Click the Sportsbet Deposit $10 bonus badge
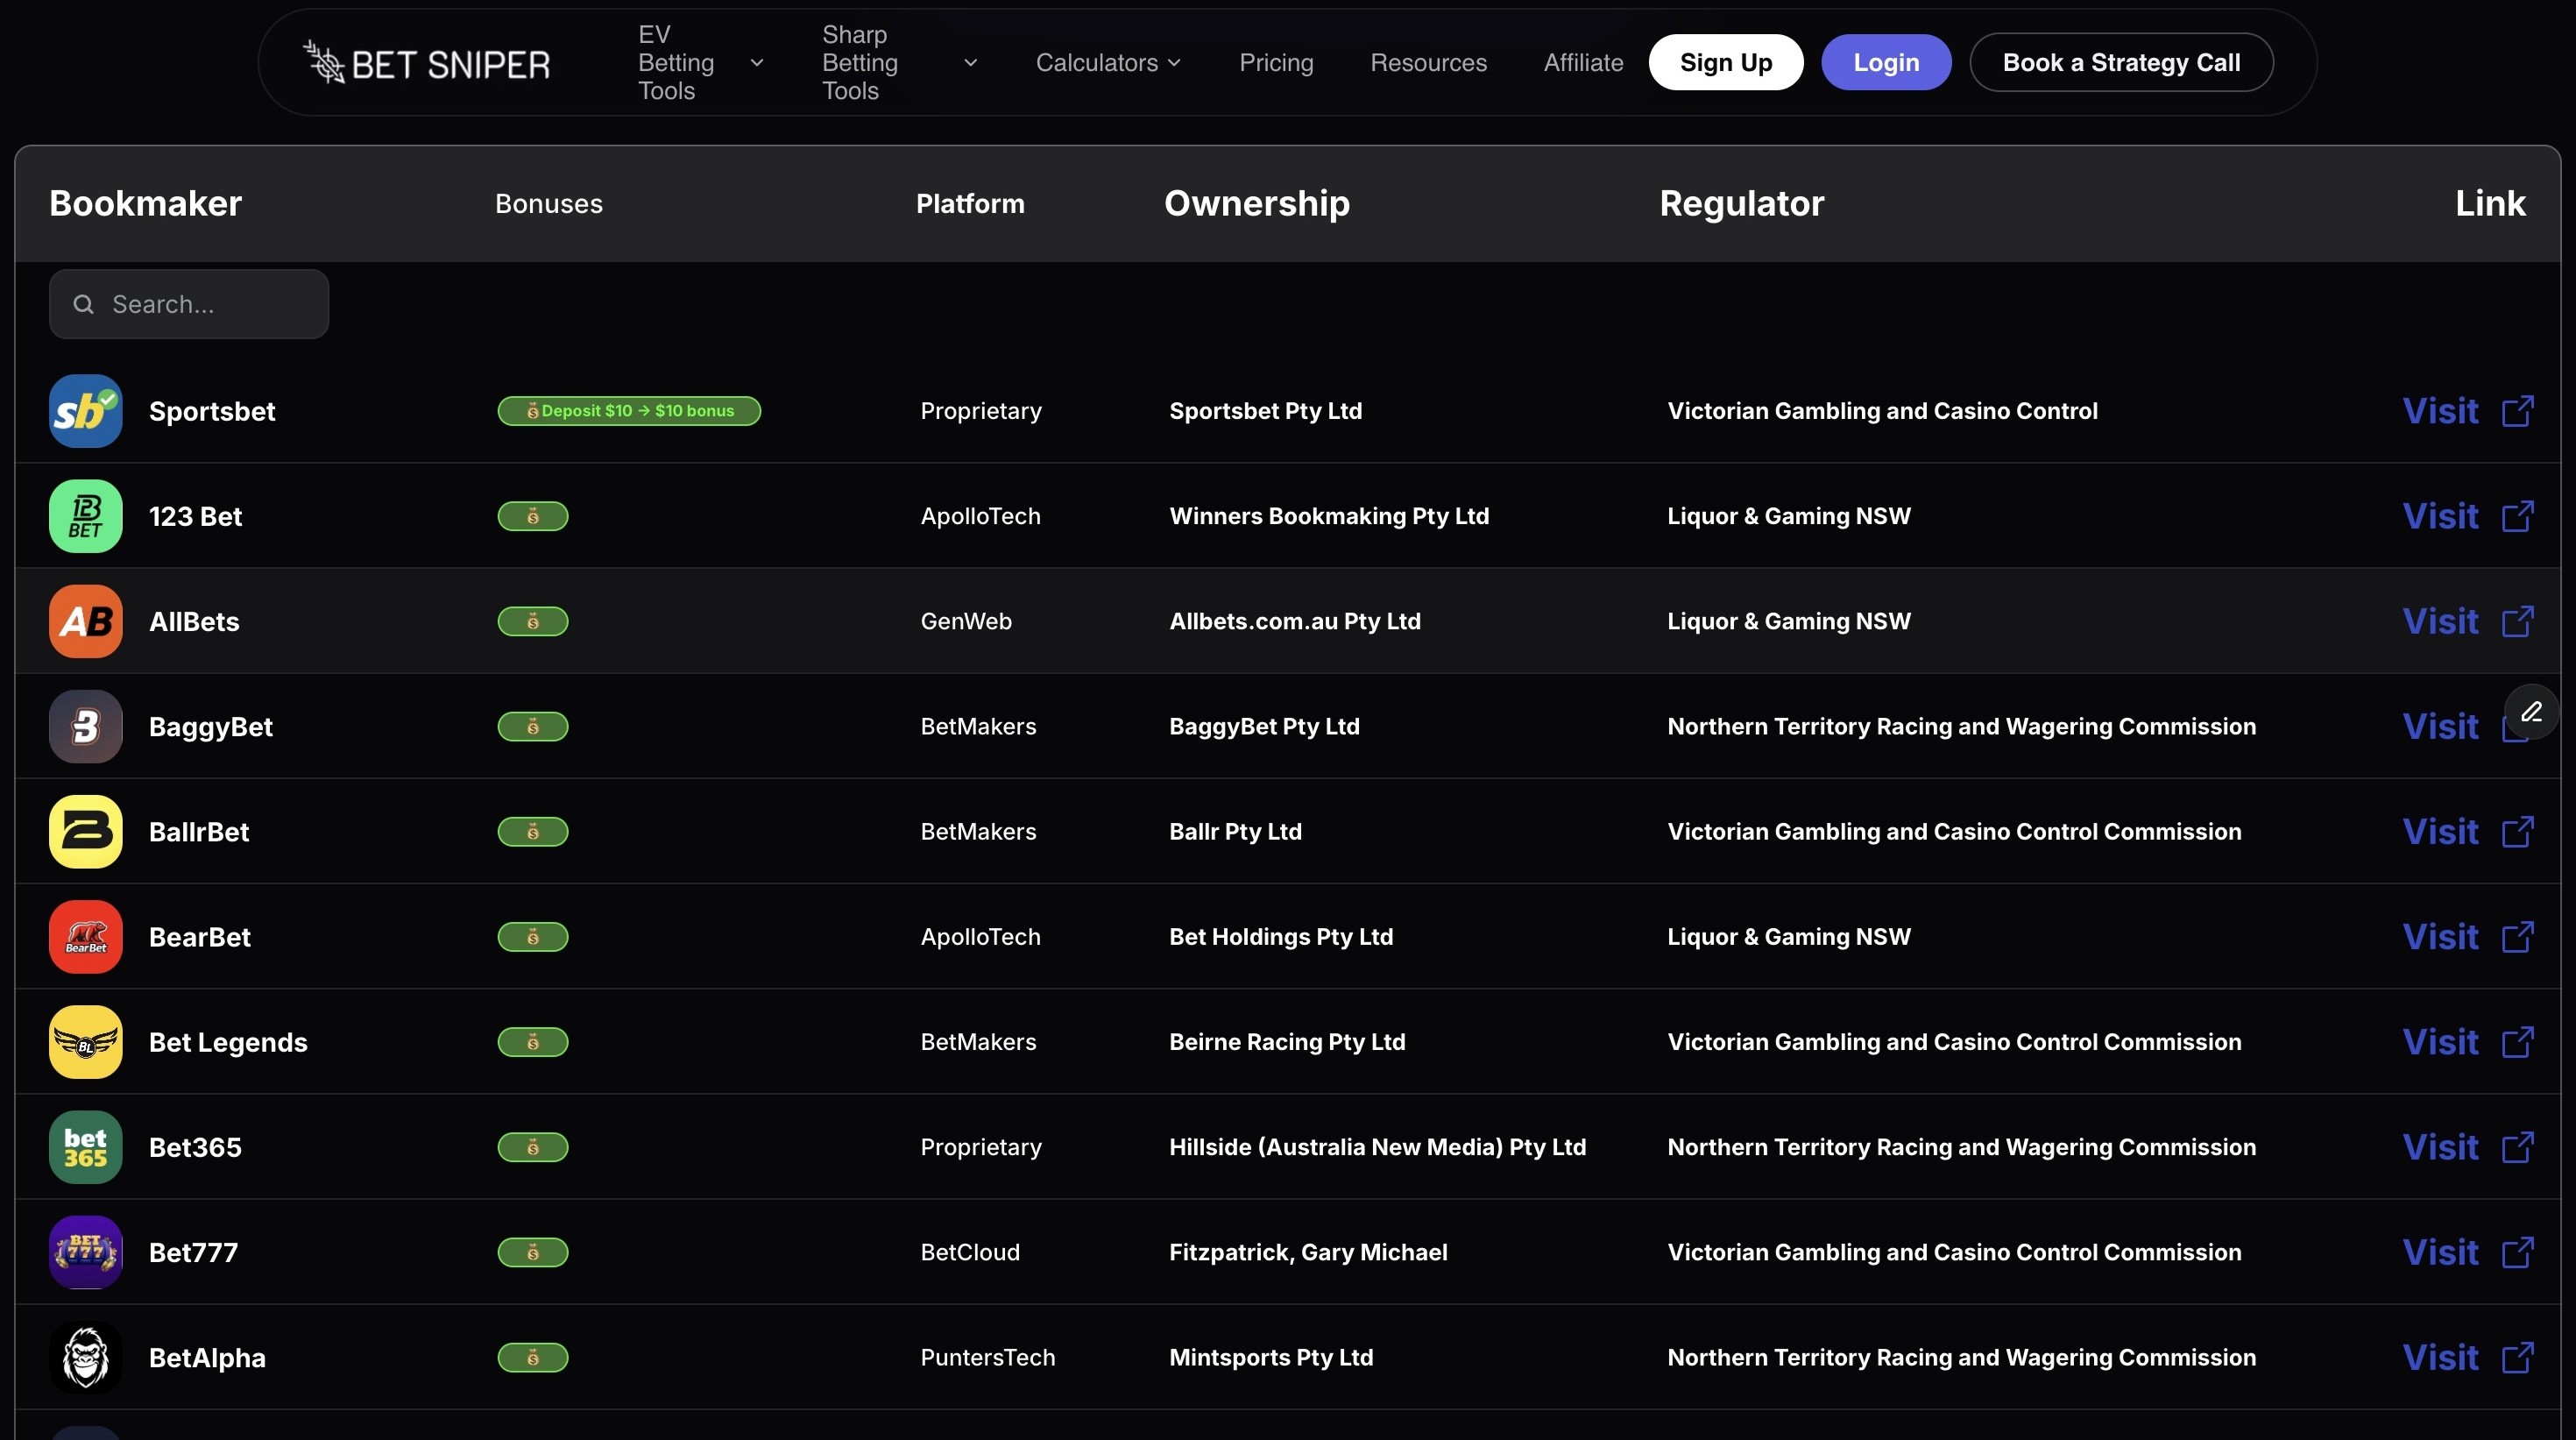 pyautogui.click(x=629, y=411)
